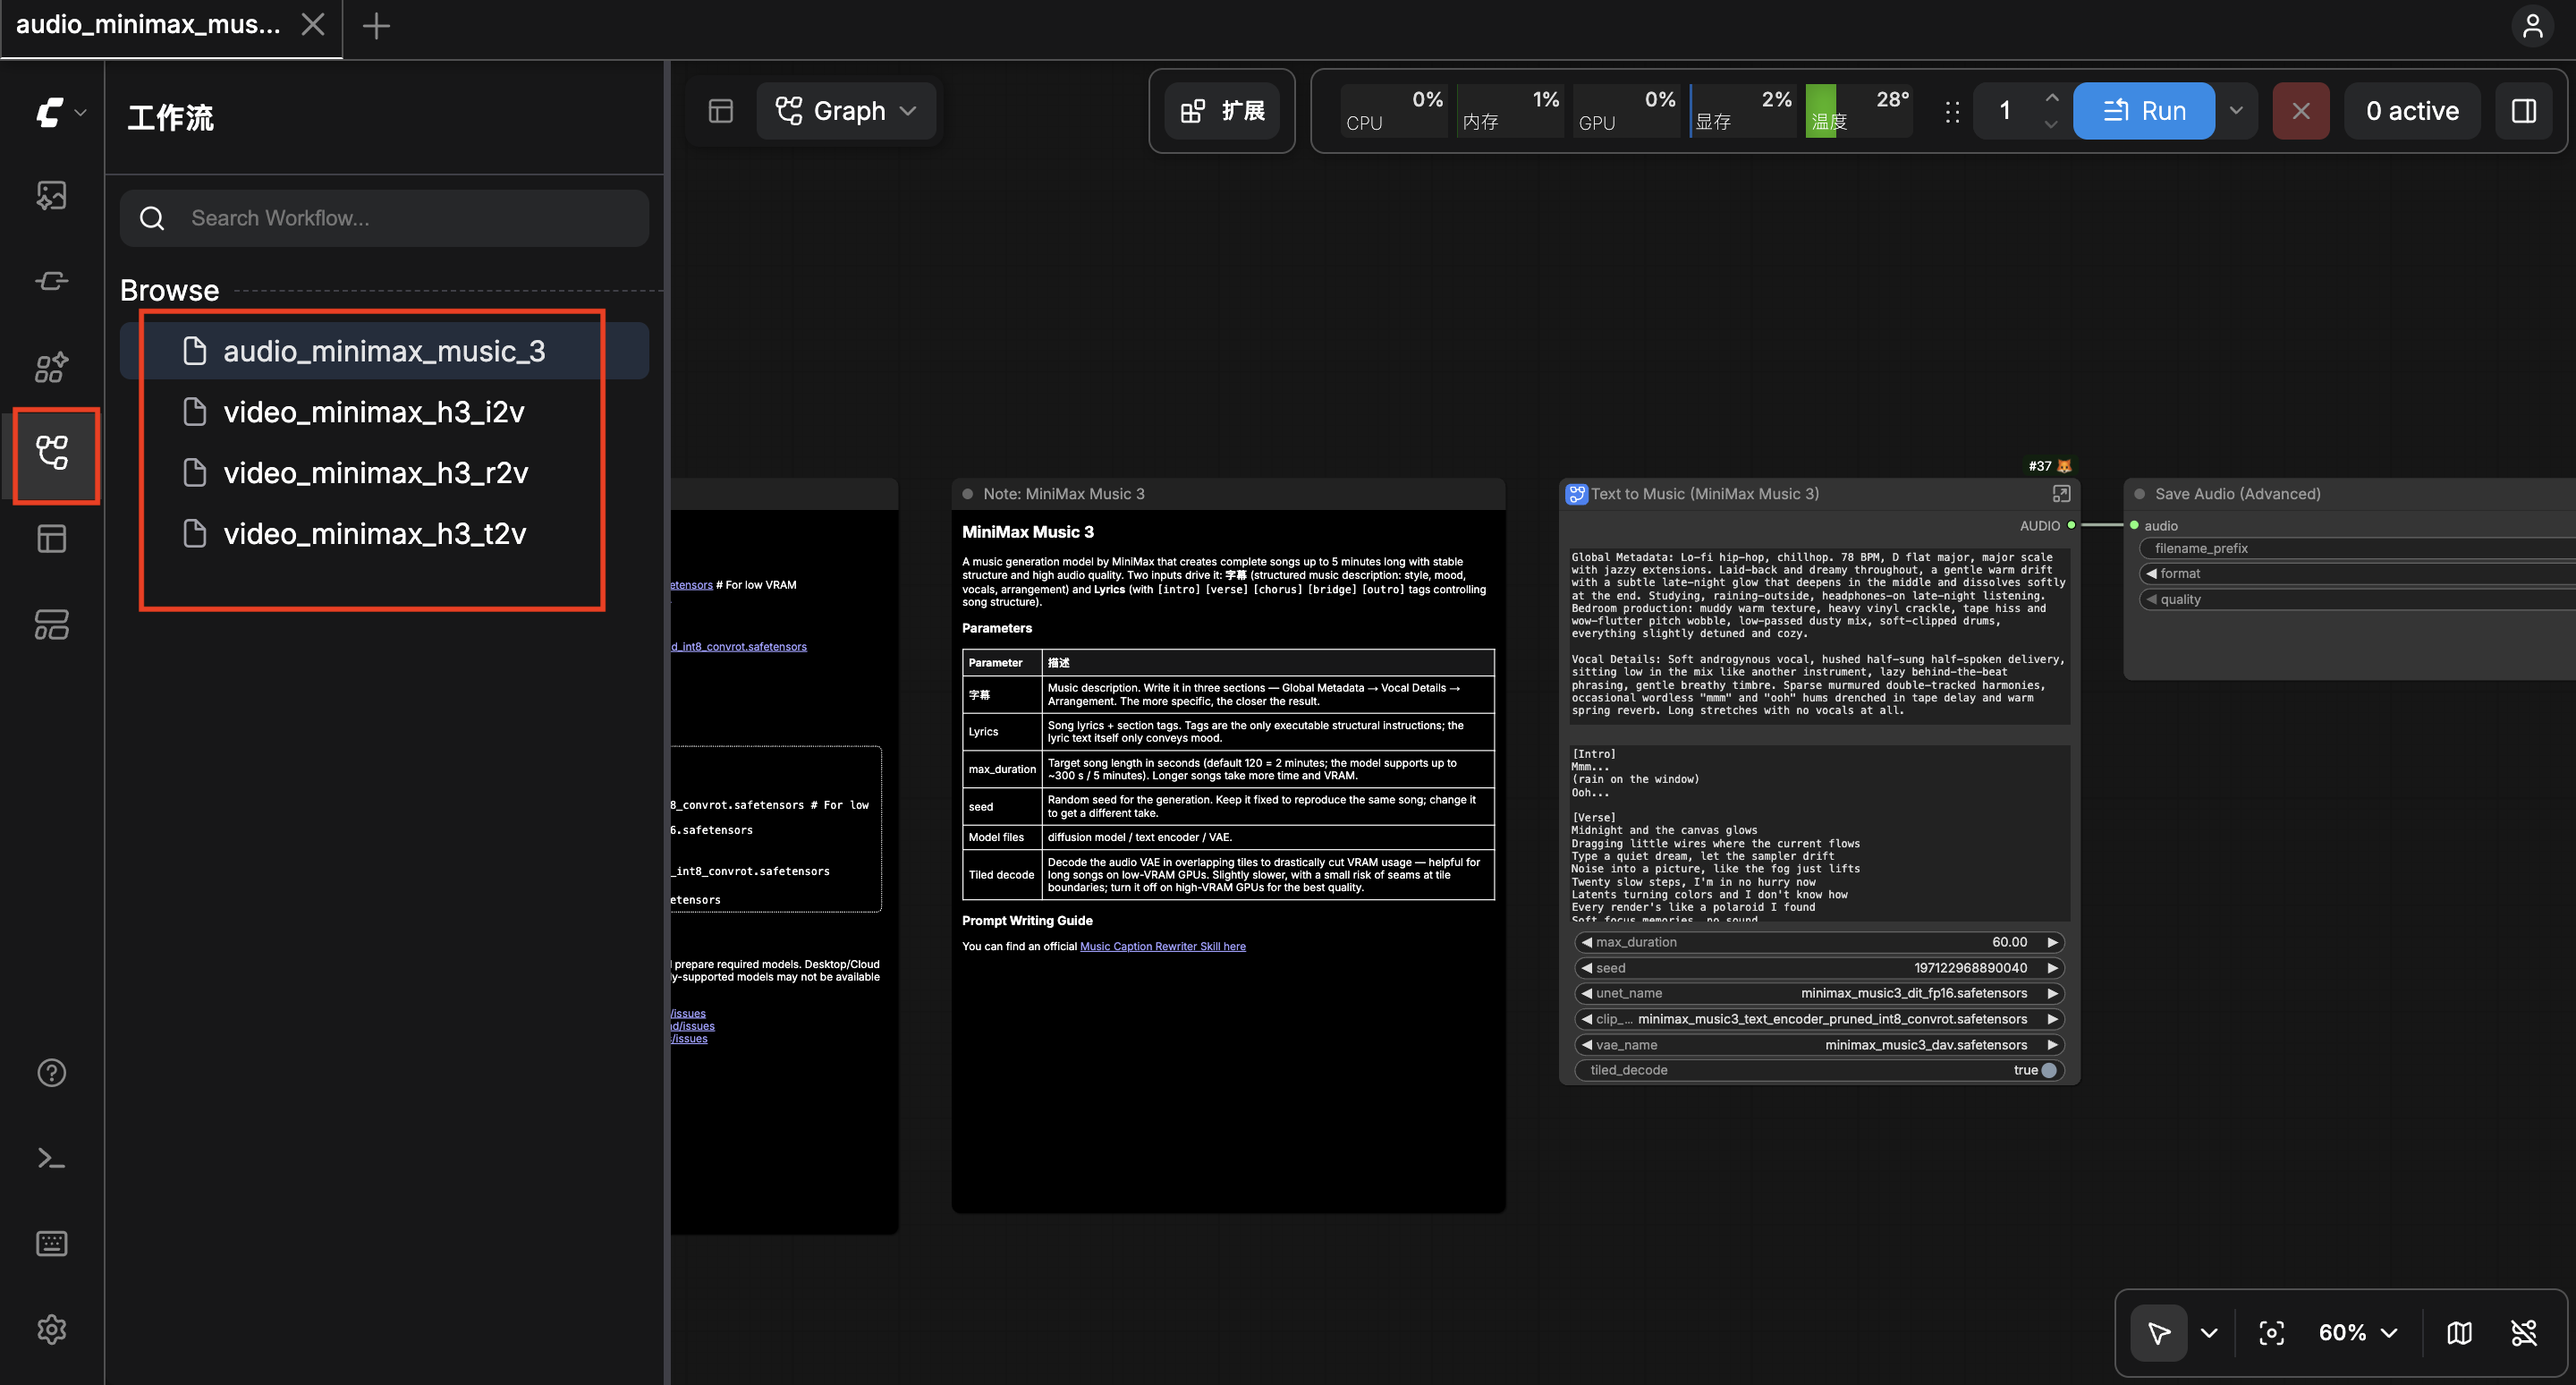Open the Music Caption Rewriter Skill here link
Screen dimensions: 2576x1385
point(1163,946)
